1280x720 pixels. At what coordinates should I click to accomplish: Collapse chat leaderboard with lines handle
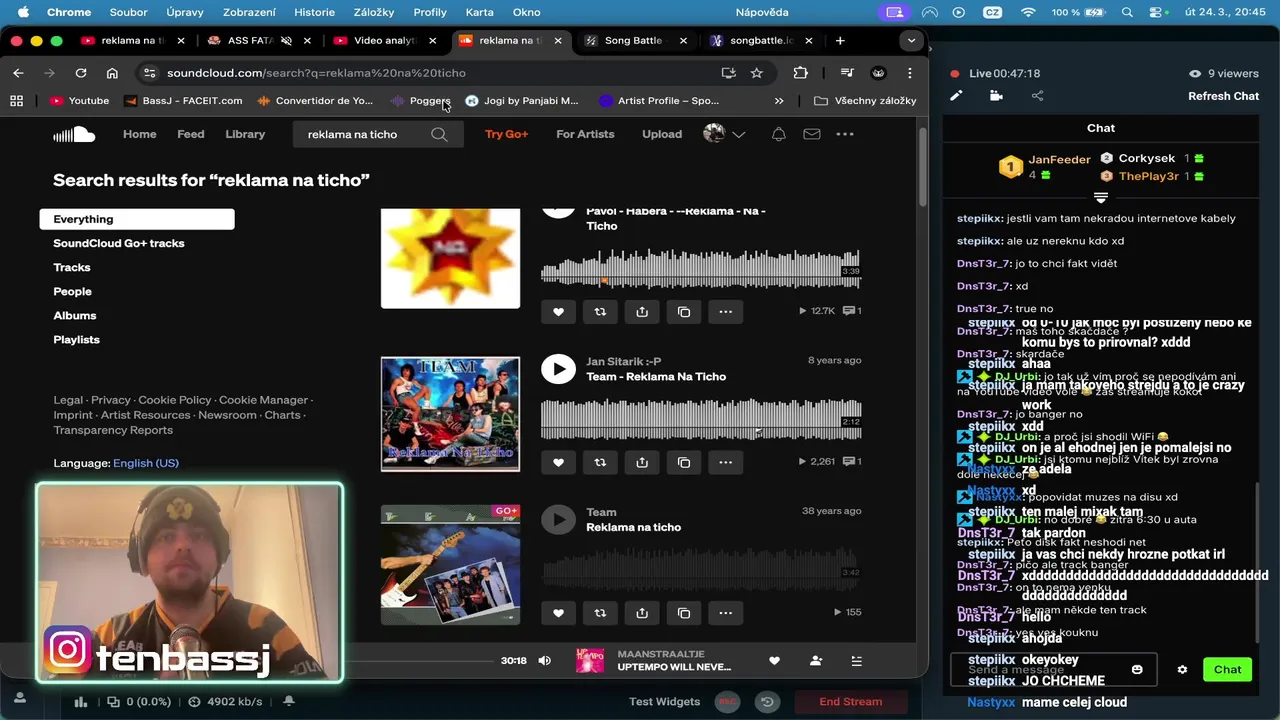tap(1101, 197)
